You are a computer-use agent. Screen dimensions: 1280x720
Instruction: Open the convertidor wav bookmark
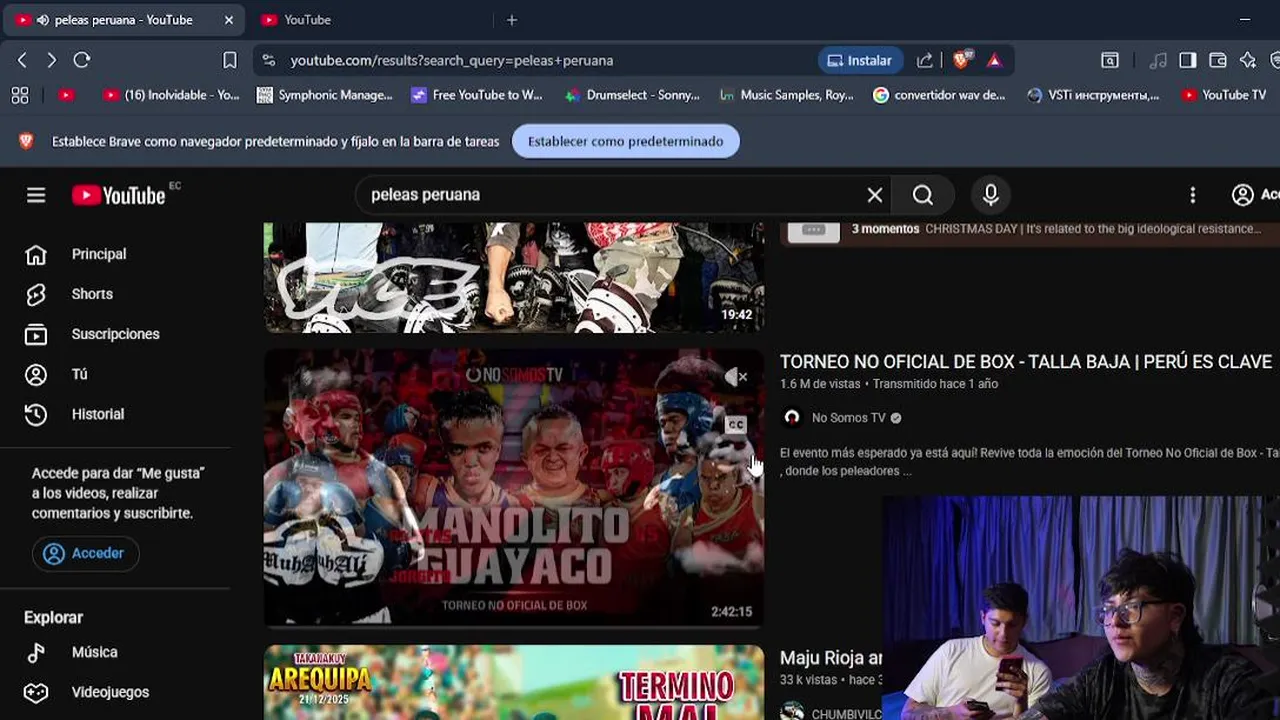coord(939,95)
